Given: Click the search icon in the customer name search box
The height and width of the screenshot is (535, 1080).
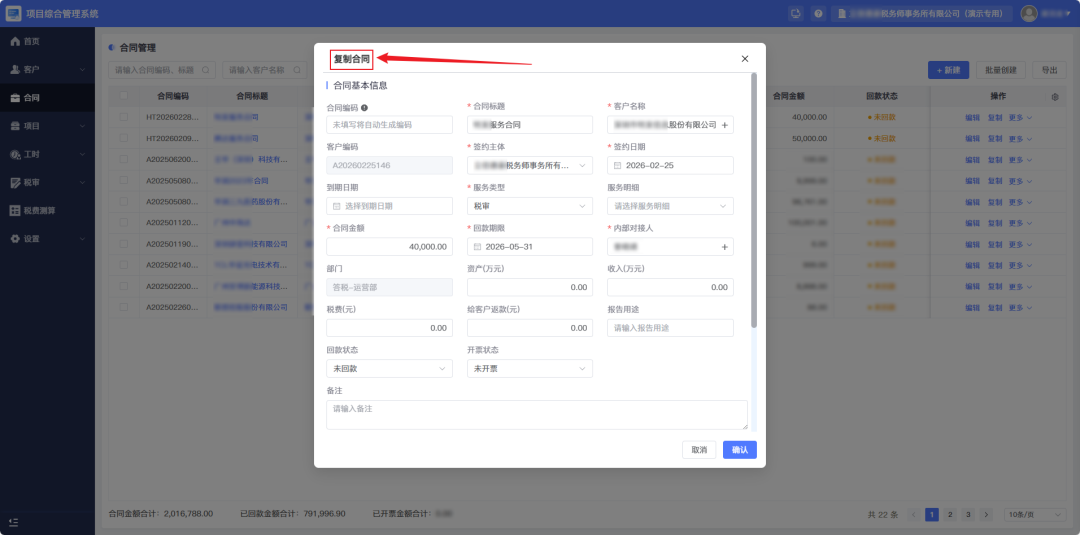Looking at the screenshot, I should (297, 70).
